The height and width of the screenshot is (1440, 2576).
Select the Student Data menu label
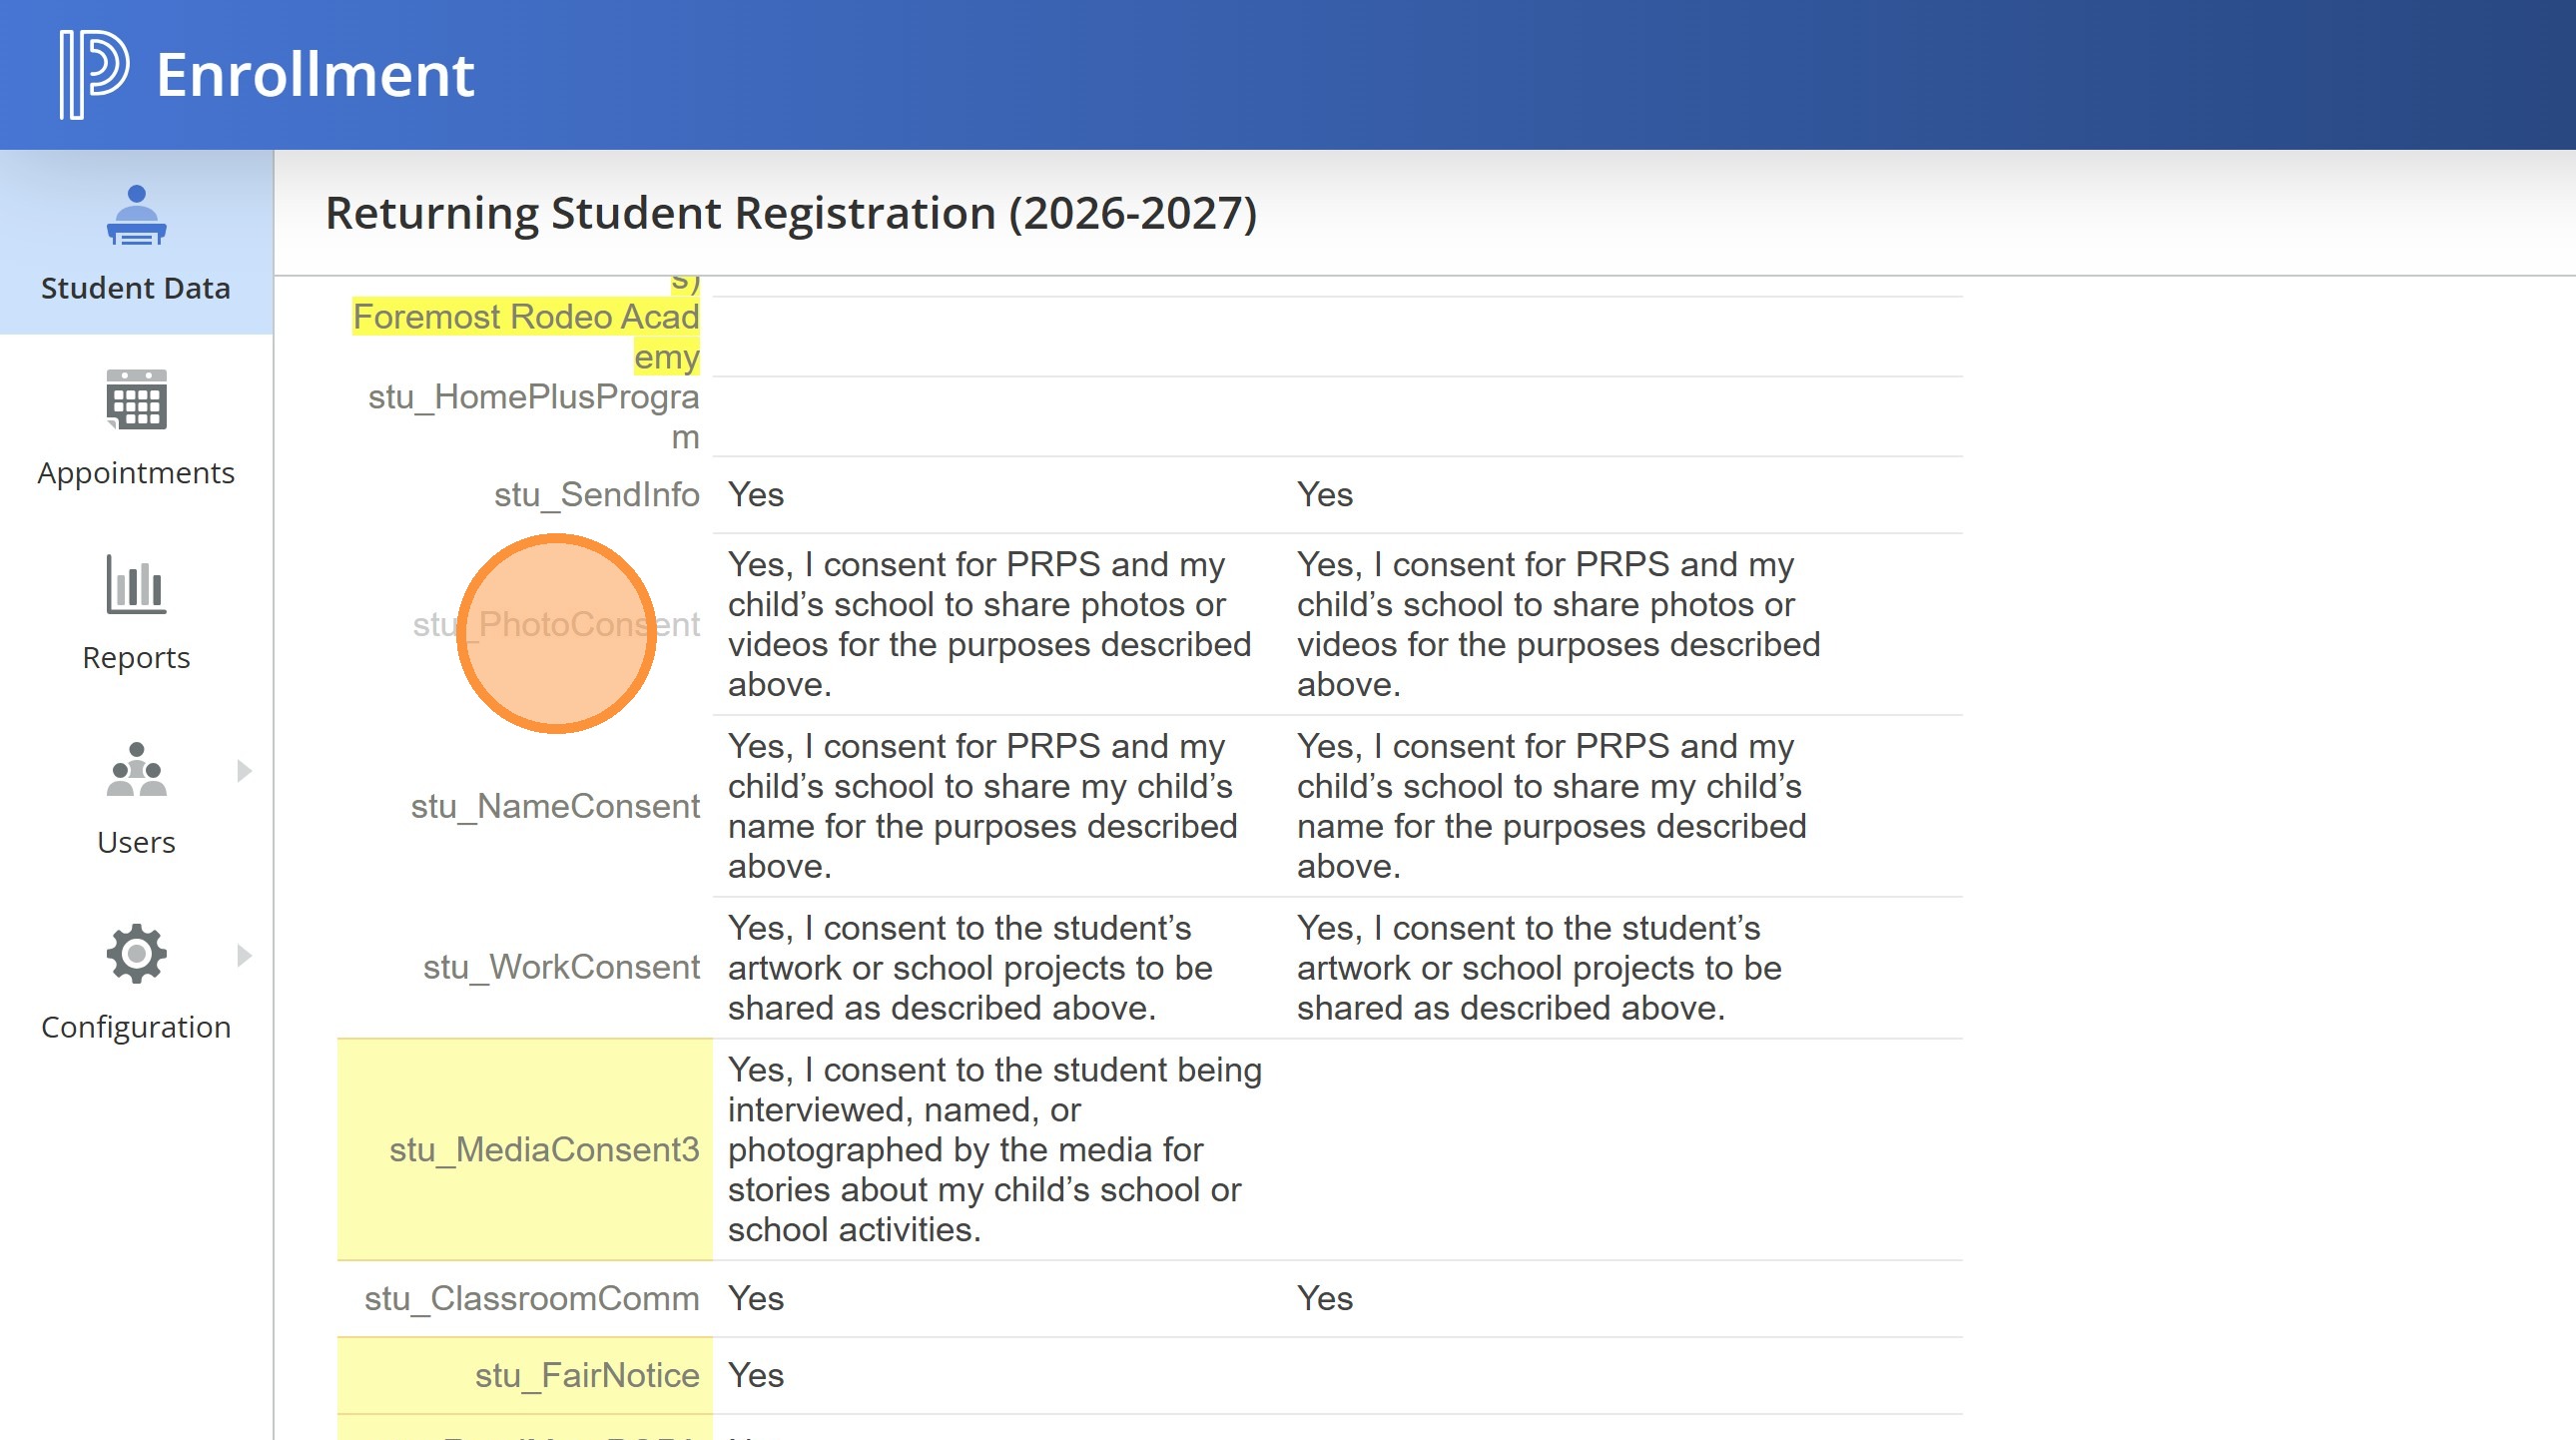click(x=136, y=288)
